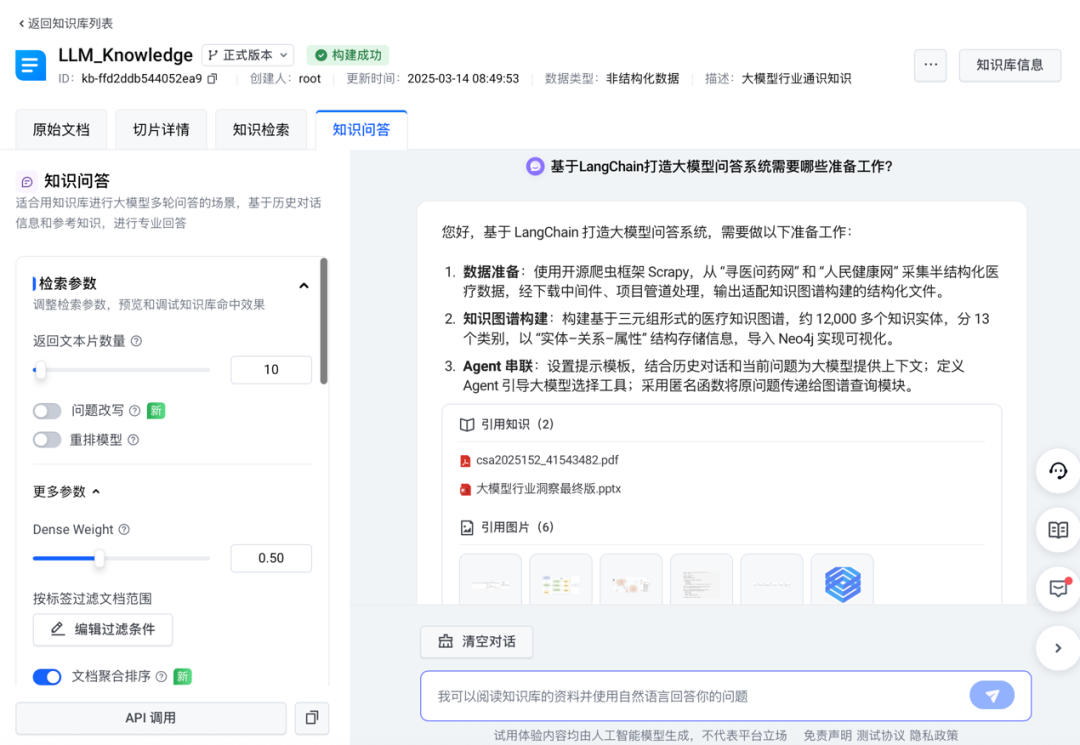This screenshot has height=745, width=1080.
Task: Click the 新 badge beside 问题改写
Action: [x=156, y=411]
